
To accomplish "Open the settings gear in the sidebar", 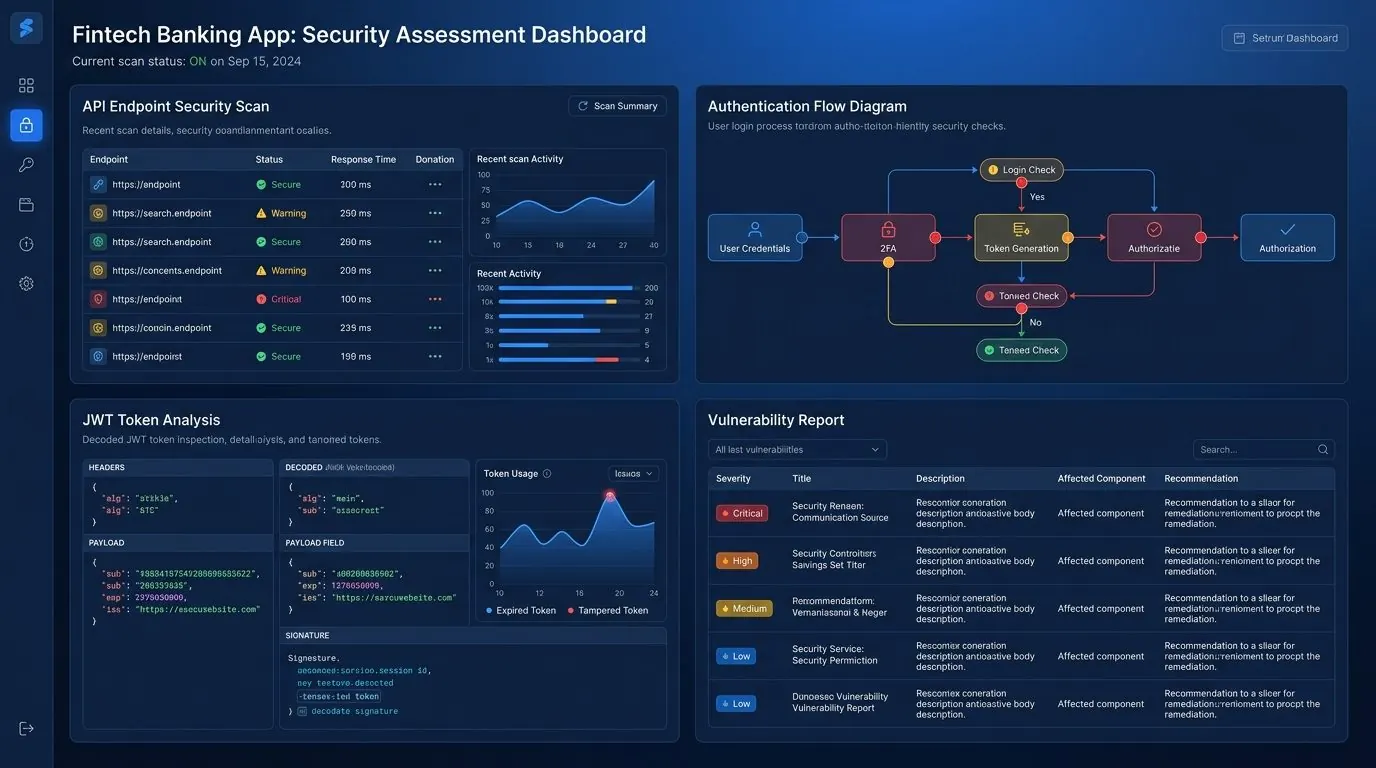I will click(x=26, y=284).
